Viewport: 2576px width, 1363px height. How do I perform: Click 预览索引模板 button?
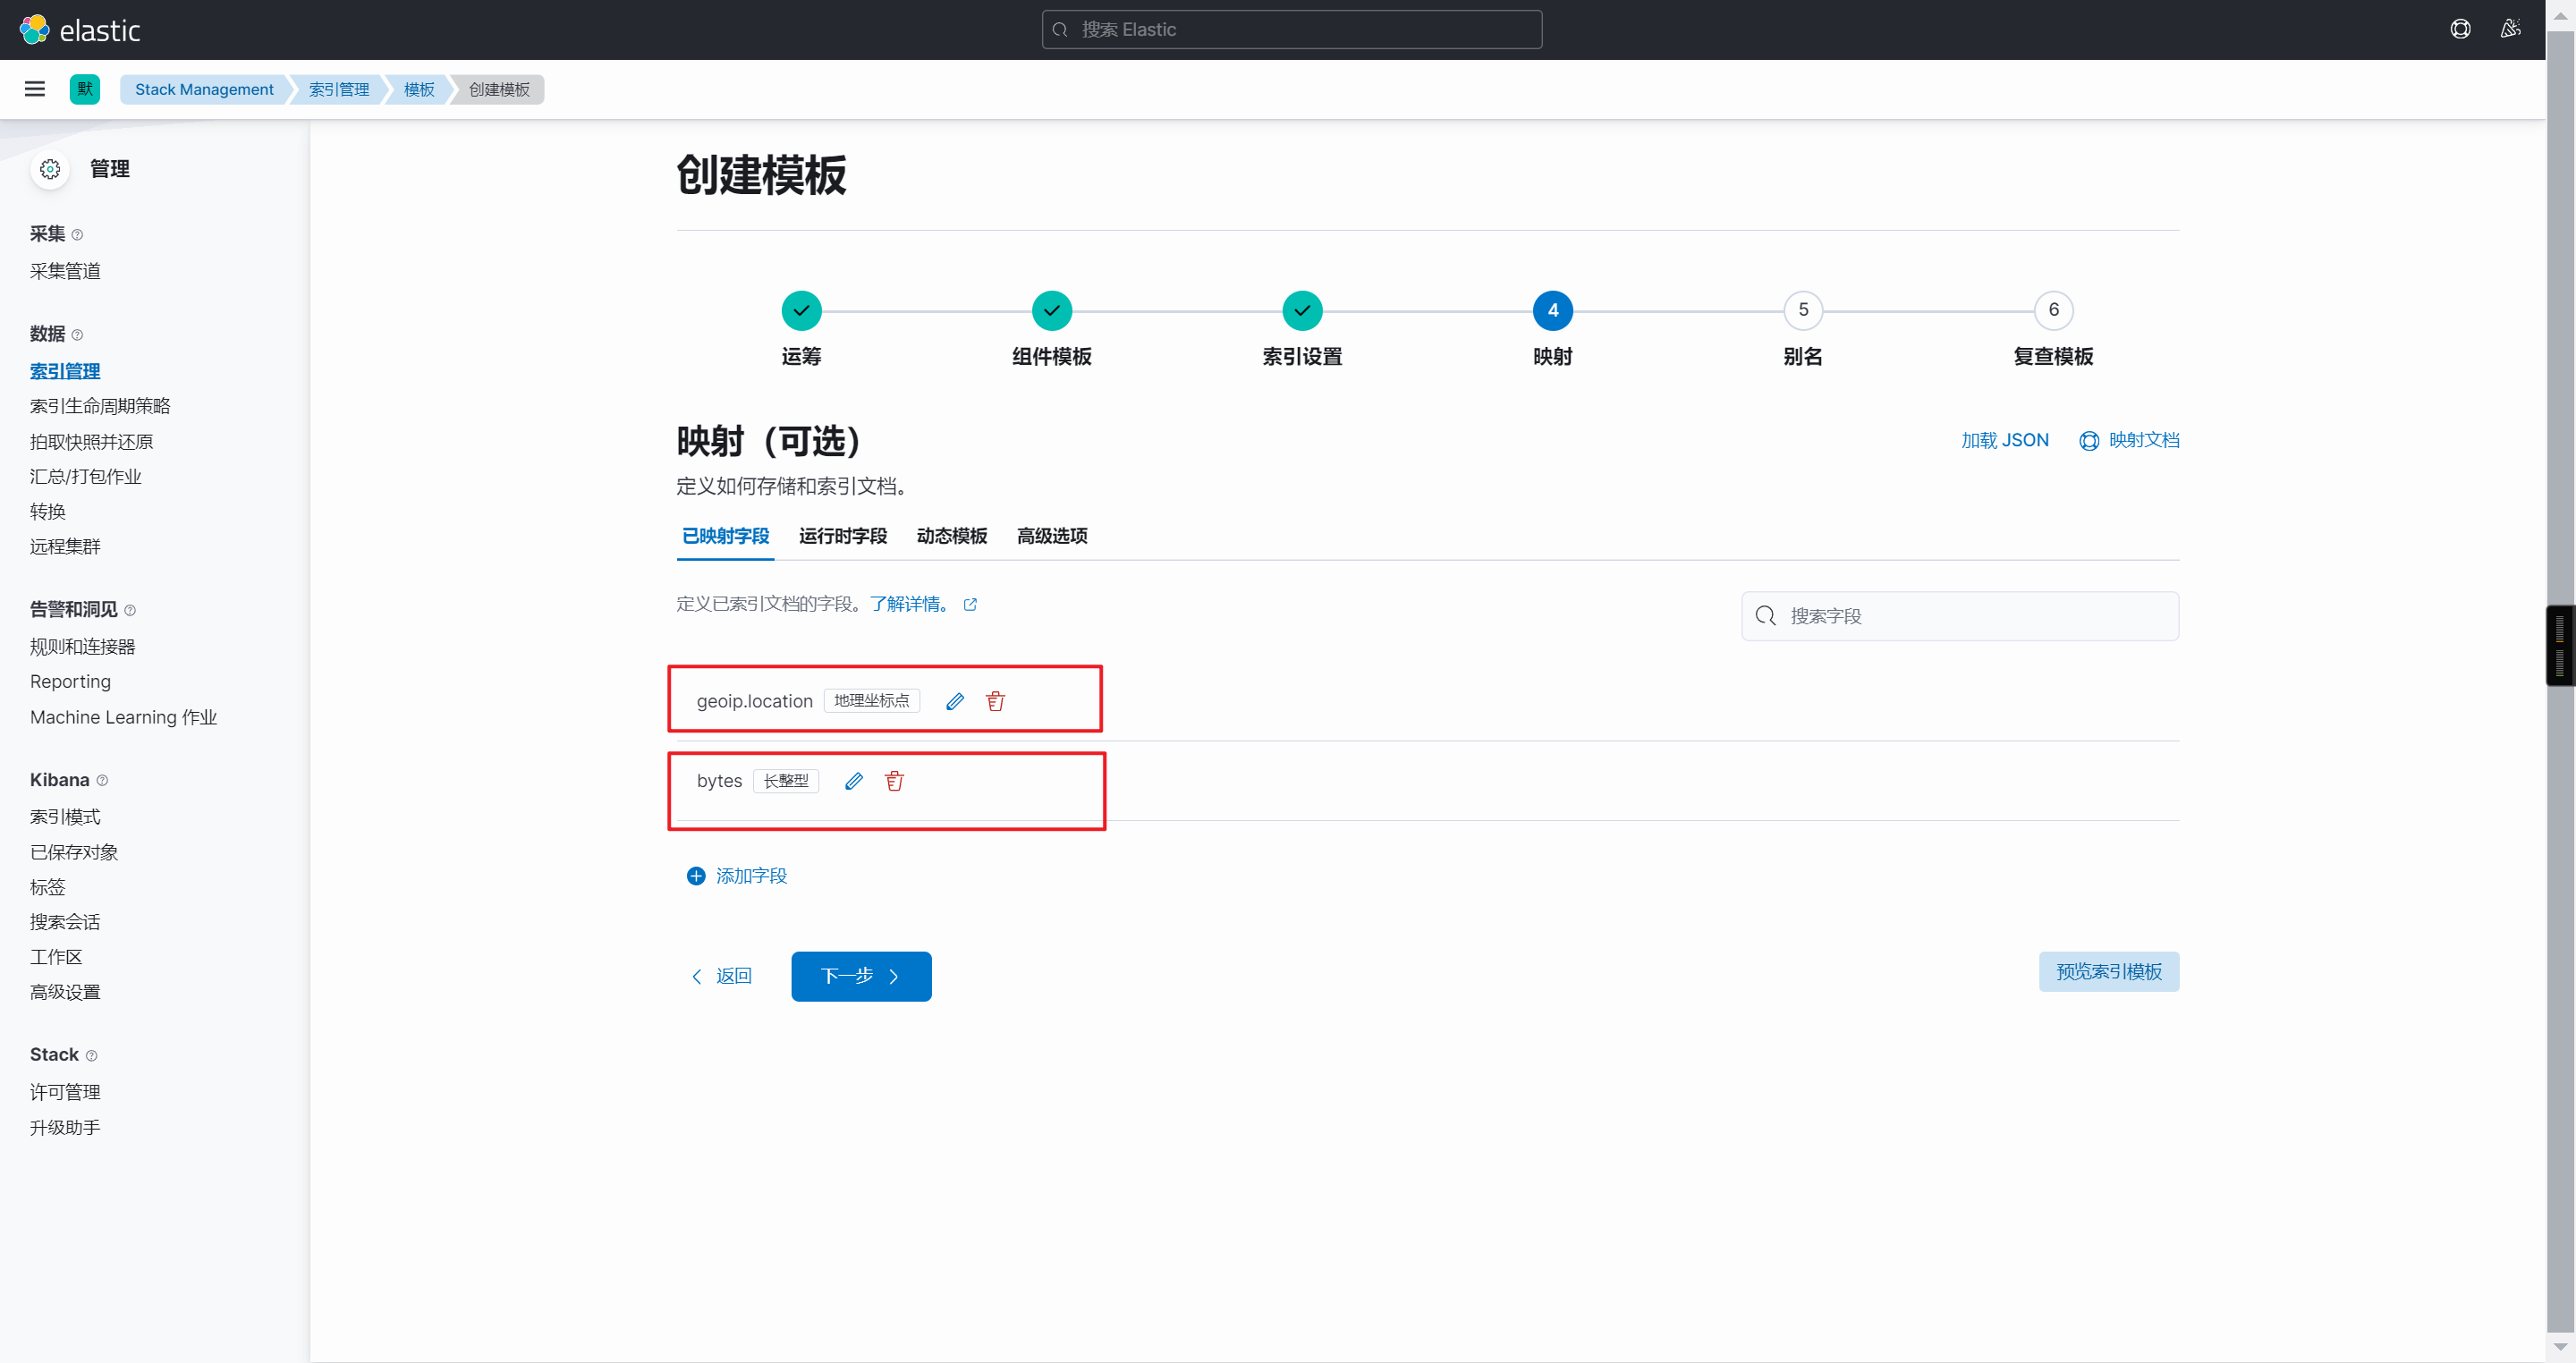tap(2109, 972)
